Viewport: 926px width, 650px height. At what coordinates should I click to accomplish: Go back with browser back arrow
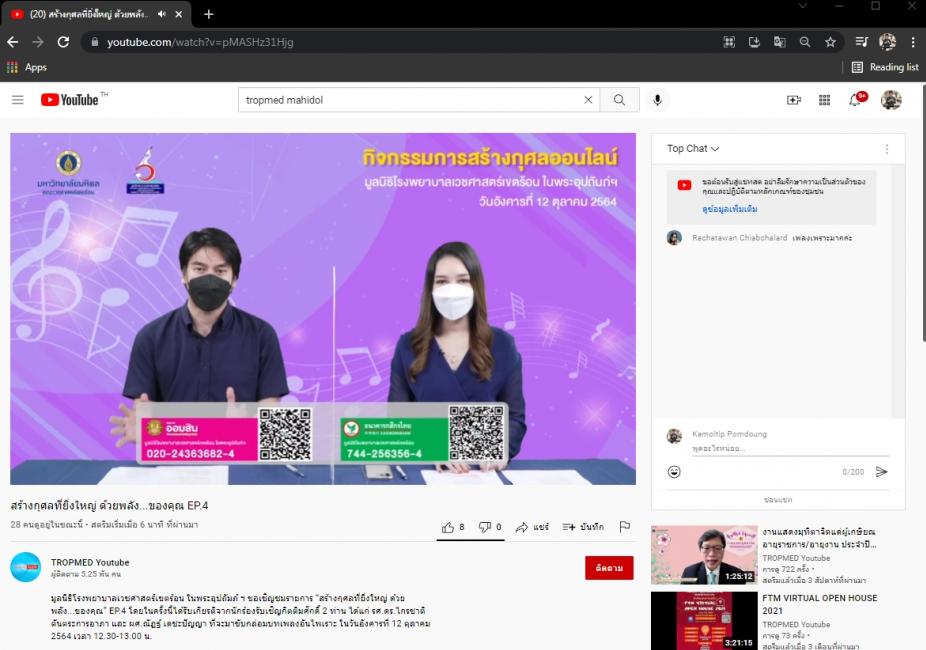(x=12, y=42)
